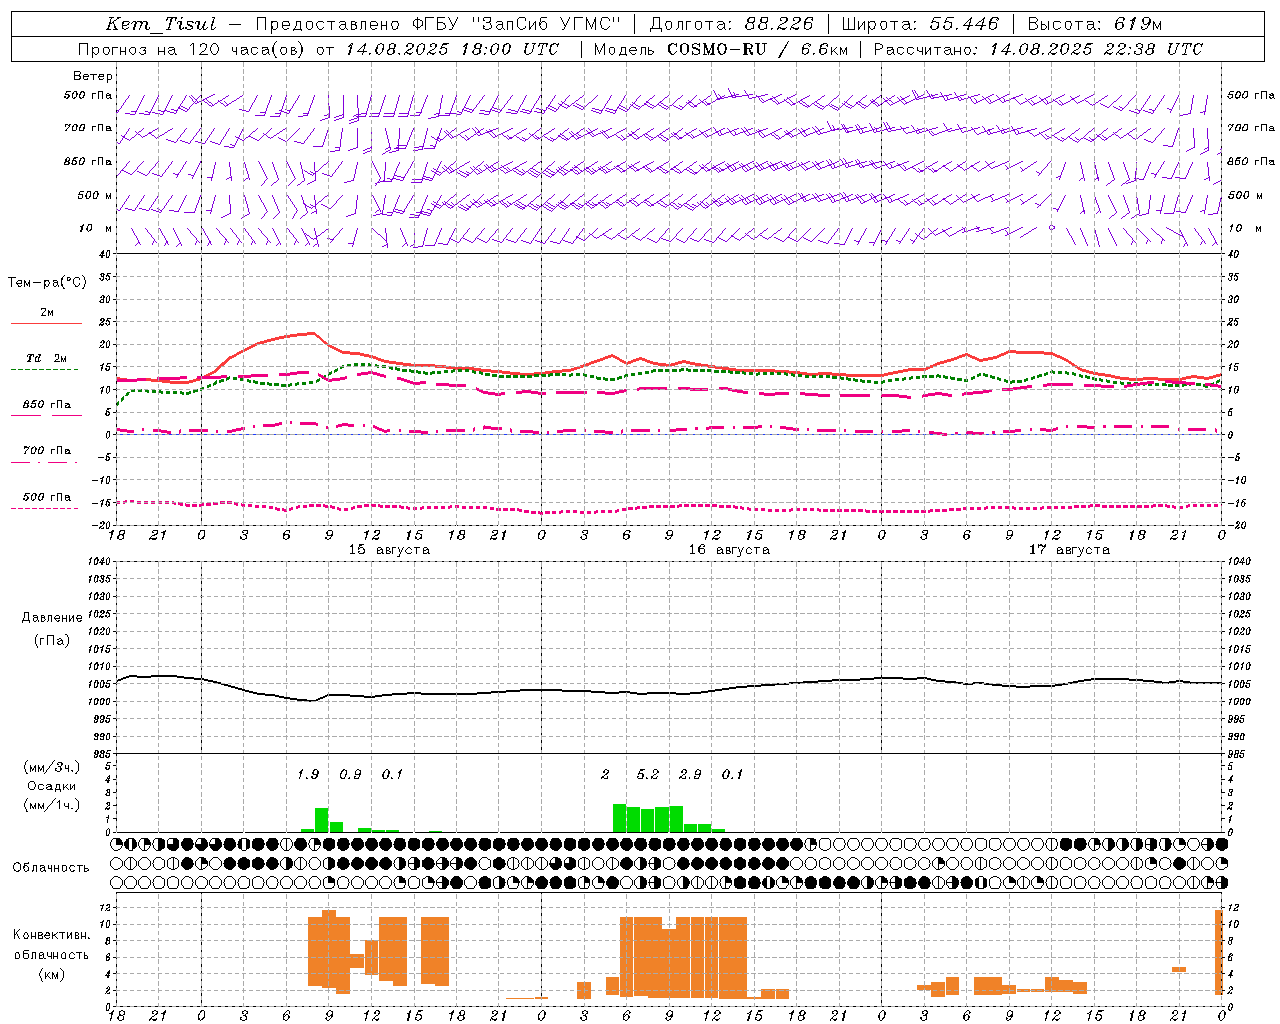Click the 3-hour precipitation value "5.2"
Viewport: 1280px width, 1024px height.
[648, 774]
